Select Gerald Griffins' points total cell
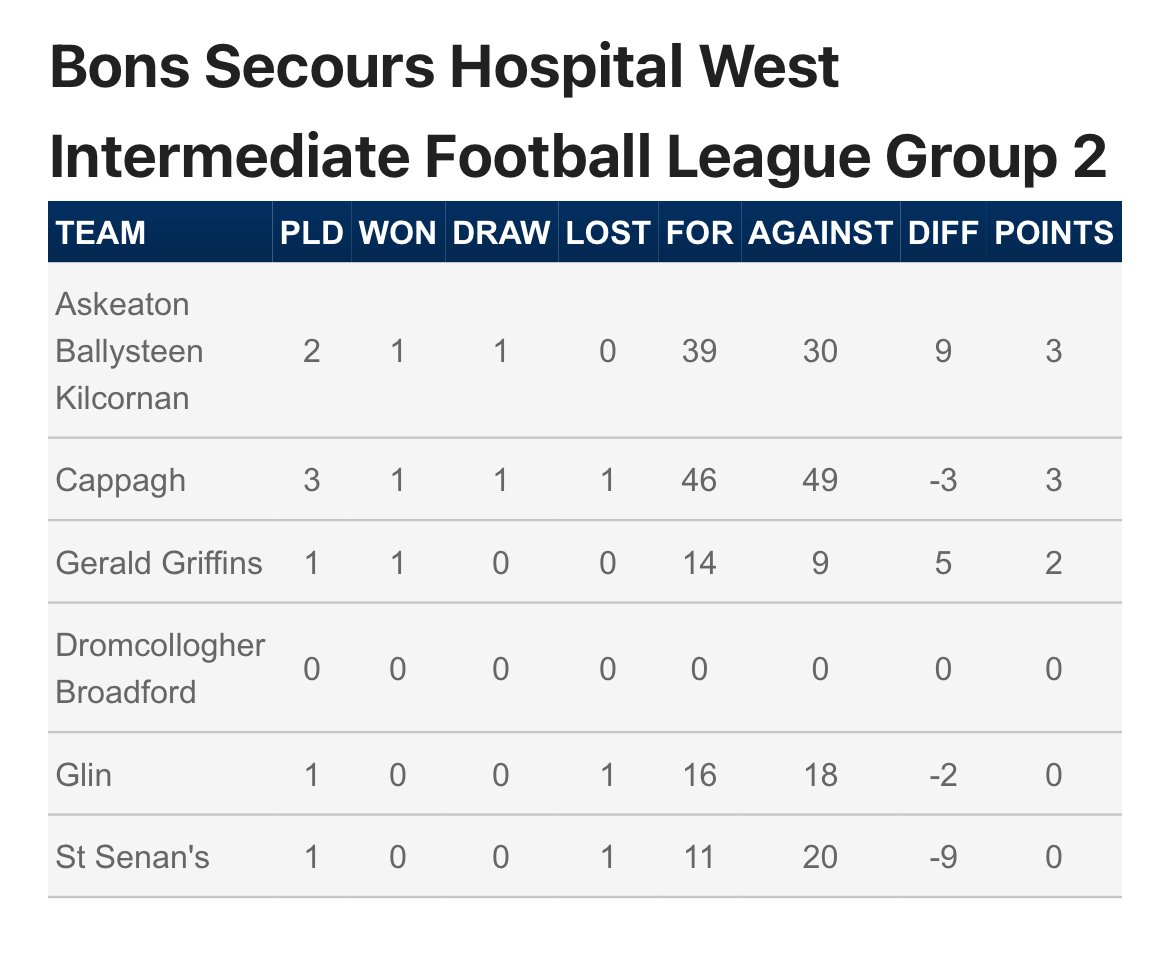The width and height of the screenshot is (1170, 958). 1053,563
